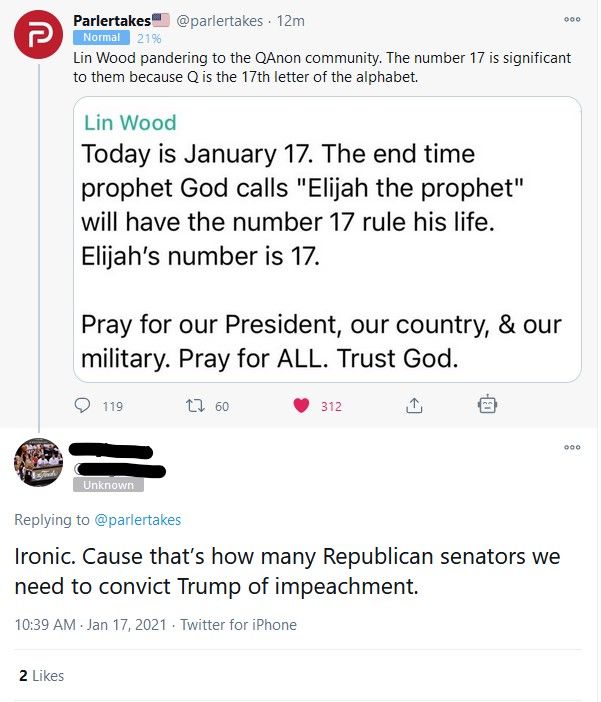Retweet the Parlertakes tweet
This screenshot has width=601, height=702.
194,406
